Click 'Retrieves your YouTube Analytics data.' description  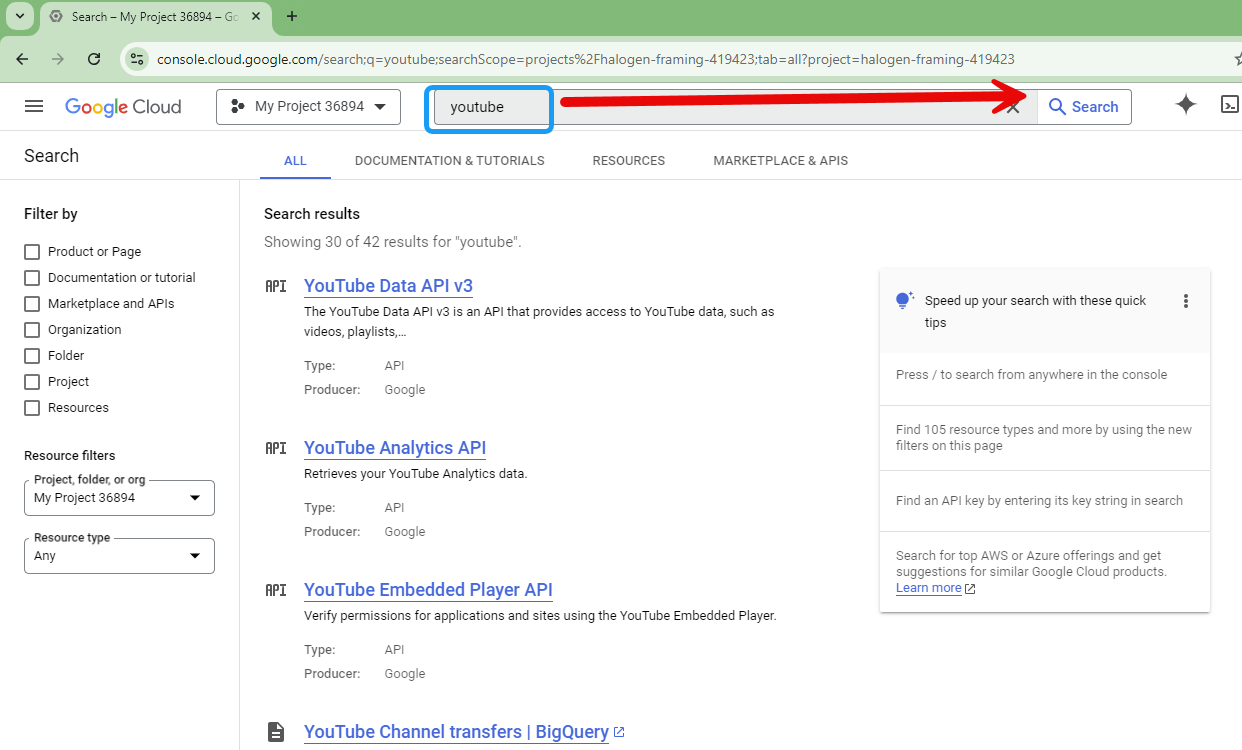415,474
